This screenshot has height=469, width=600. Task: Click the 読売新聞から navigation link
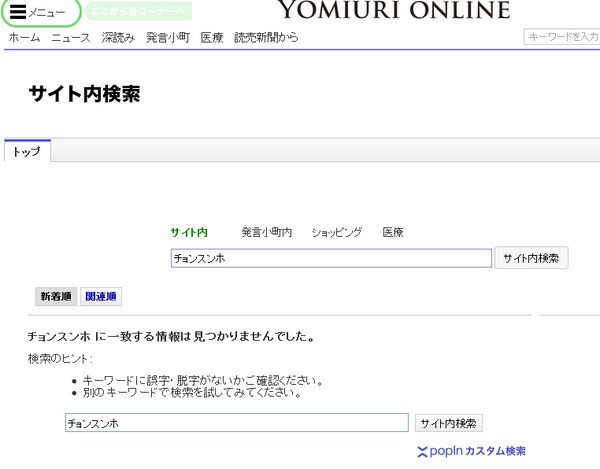(266, 37)
